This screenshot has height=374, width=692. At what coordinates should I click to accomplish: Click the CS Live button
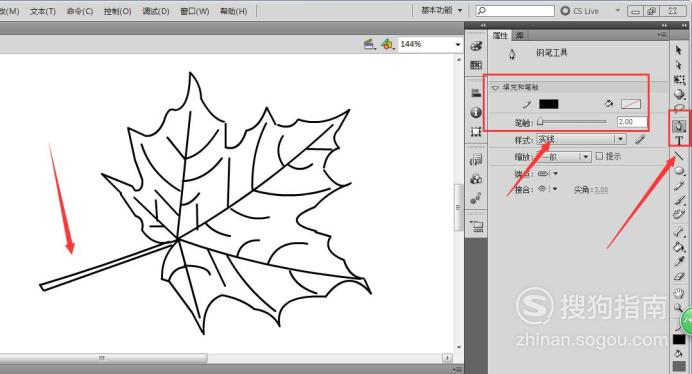point(579,11)
